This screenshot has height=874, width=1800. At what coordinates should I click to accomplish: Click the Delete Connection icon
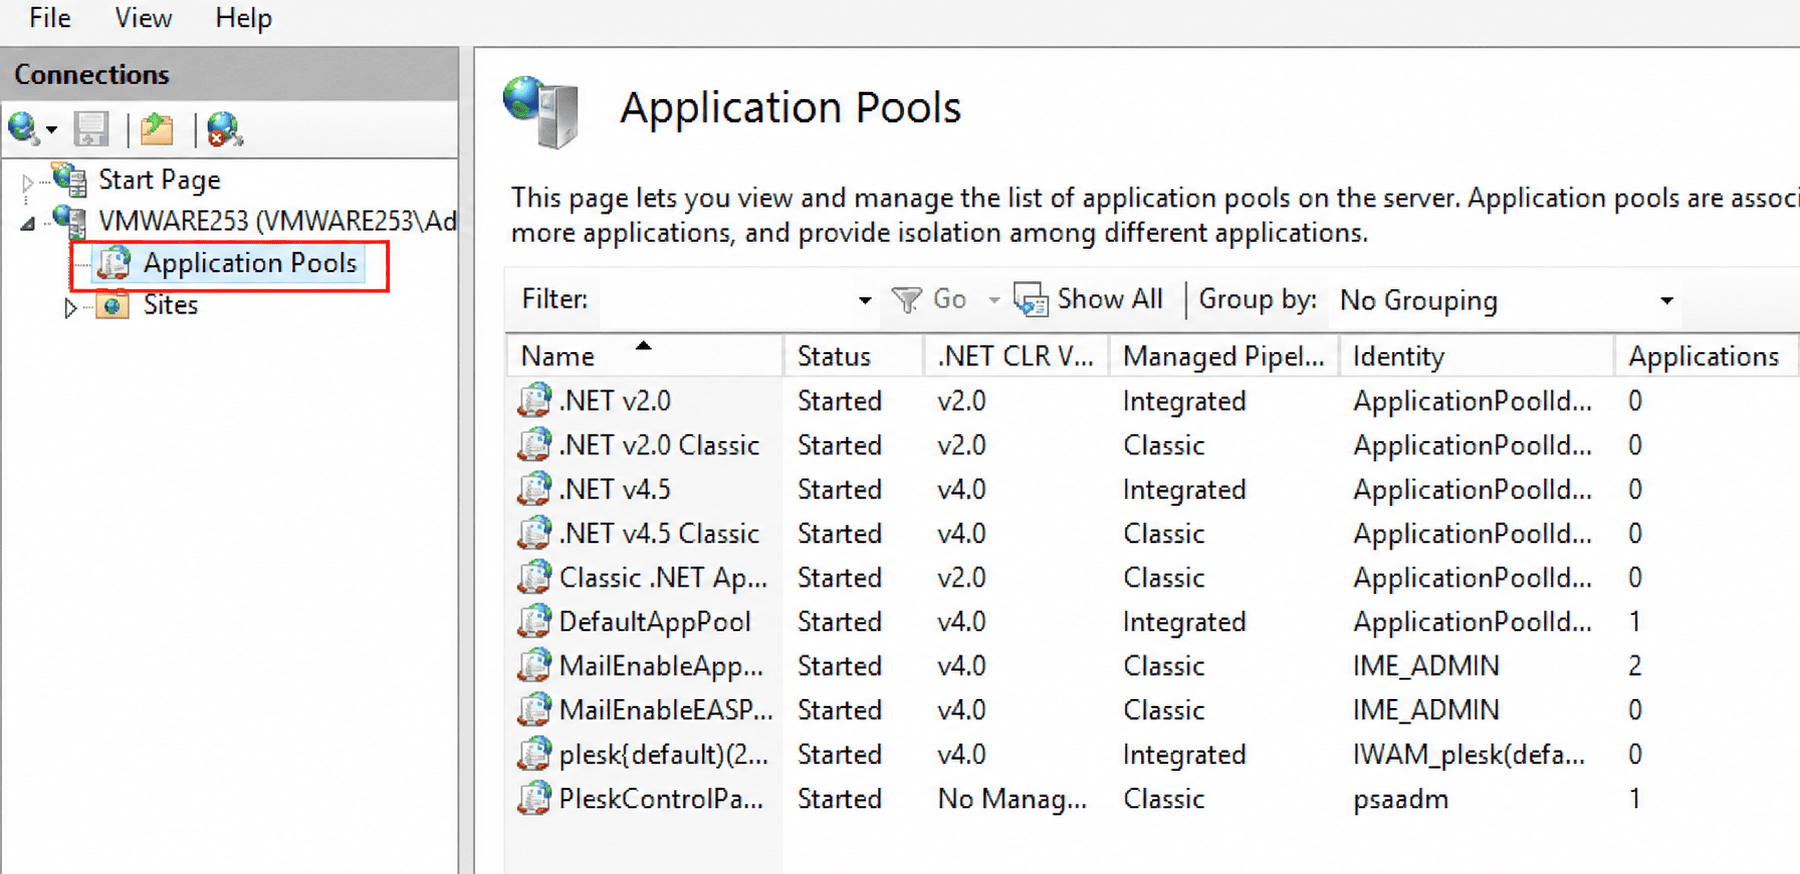[x=224, y=128]
